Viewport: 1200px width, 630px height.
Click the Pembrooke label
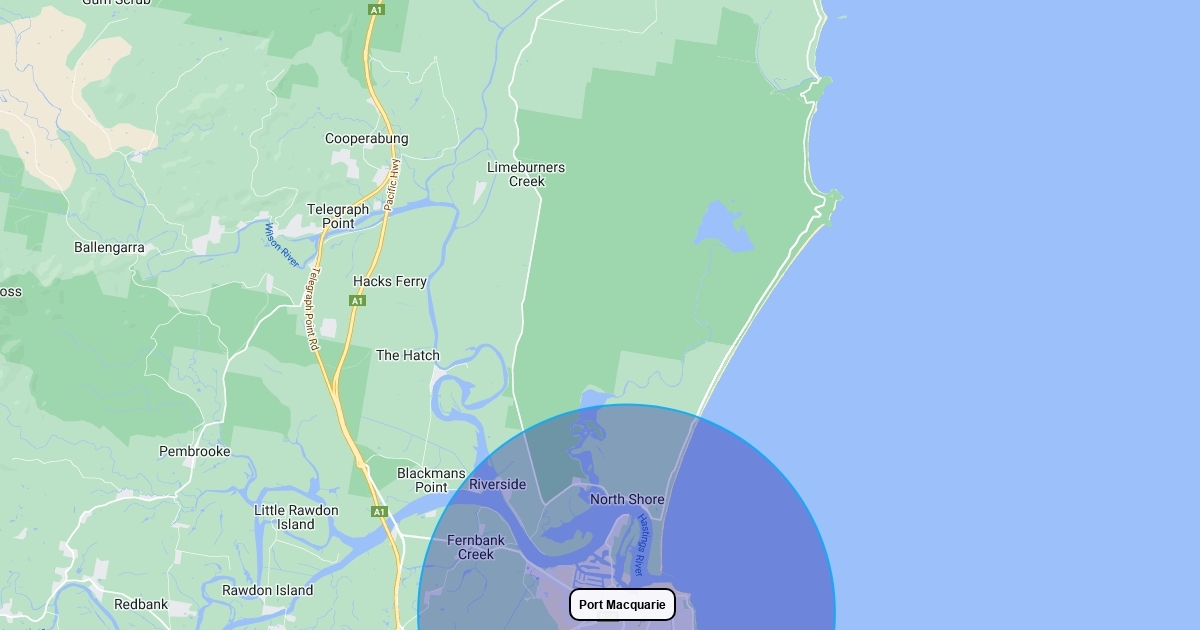195,451
